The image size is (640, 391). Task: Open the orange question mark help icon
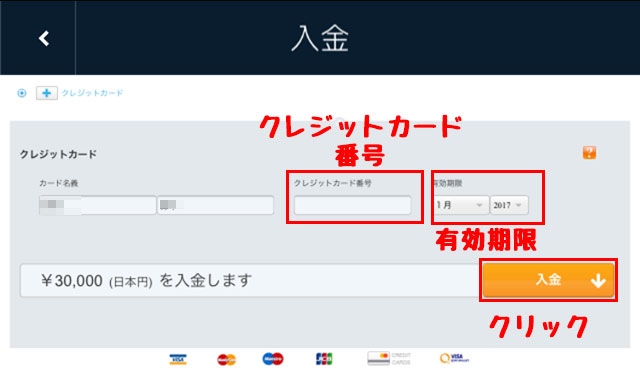589,153
